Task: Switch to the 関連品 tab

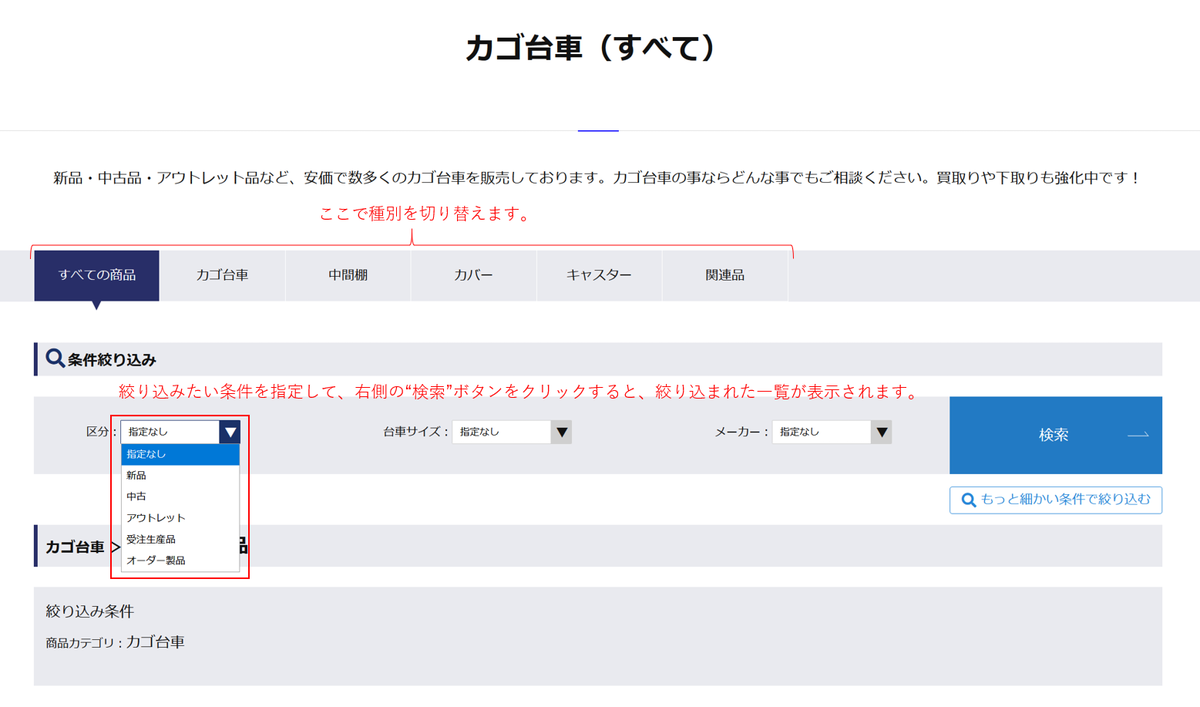Action: click(724, 275)
